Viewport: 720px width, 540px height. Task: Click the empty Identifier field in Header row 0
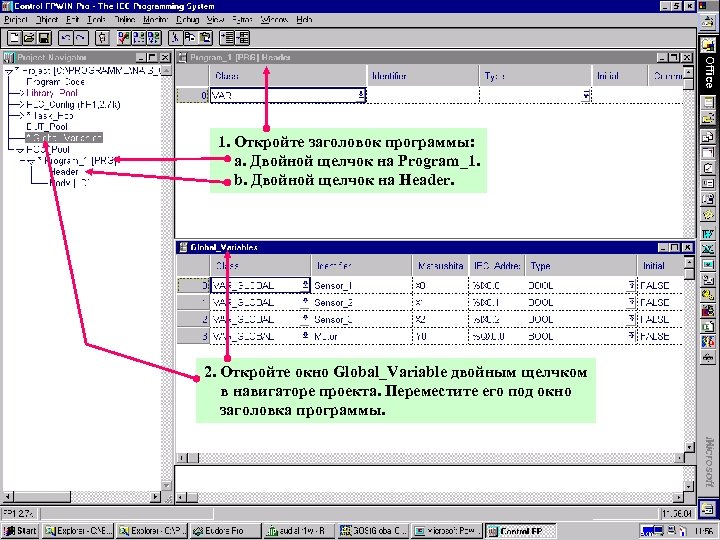click(423, 96)
